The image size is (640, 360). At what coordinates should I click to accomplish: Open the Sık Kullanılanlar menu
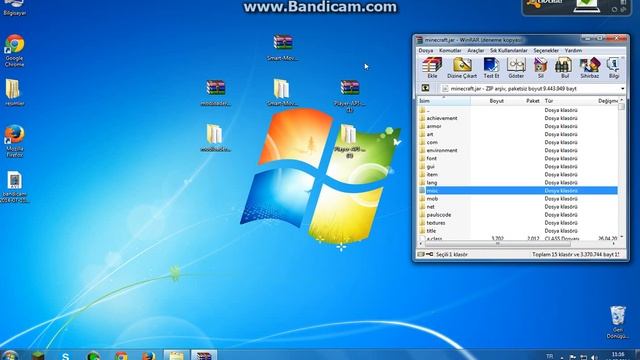click(509, 51)
